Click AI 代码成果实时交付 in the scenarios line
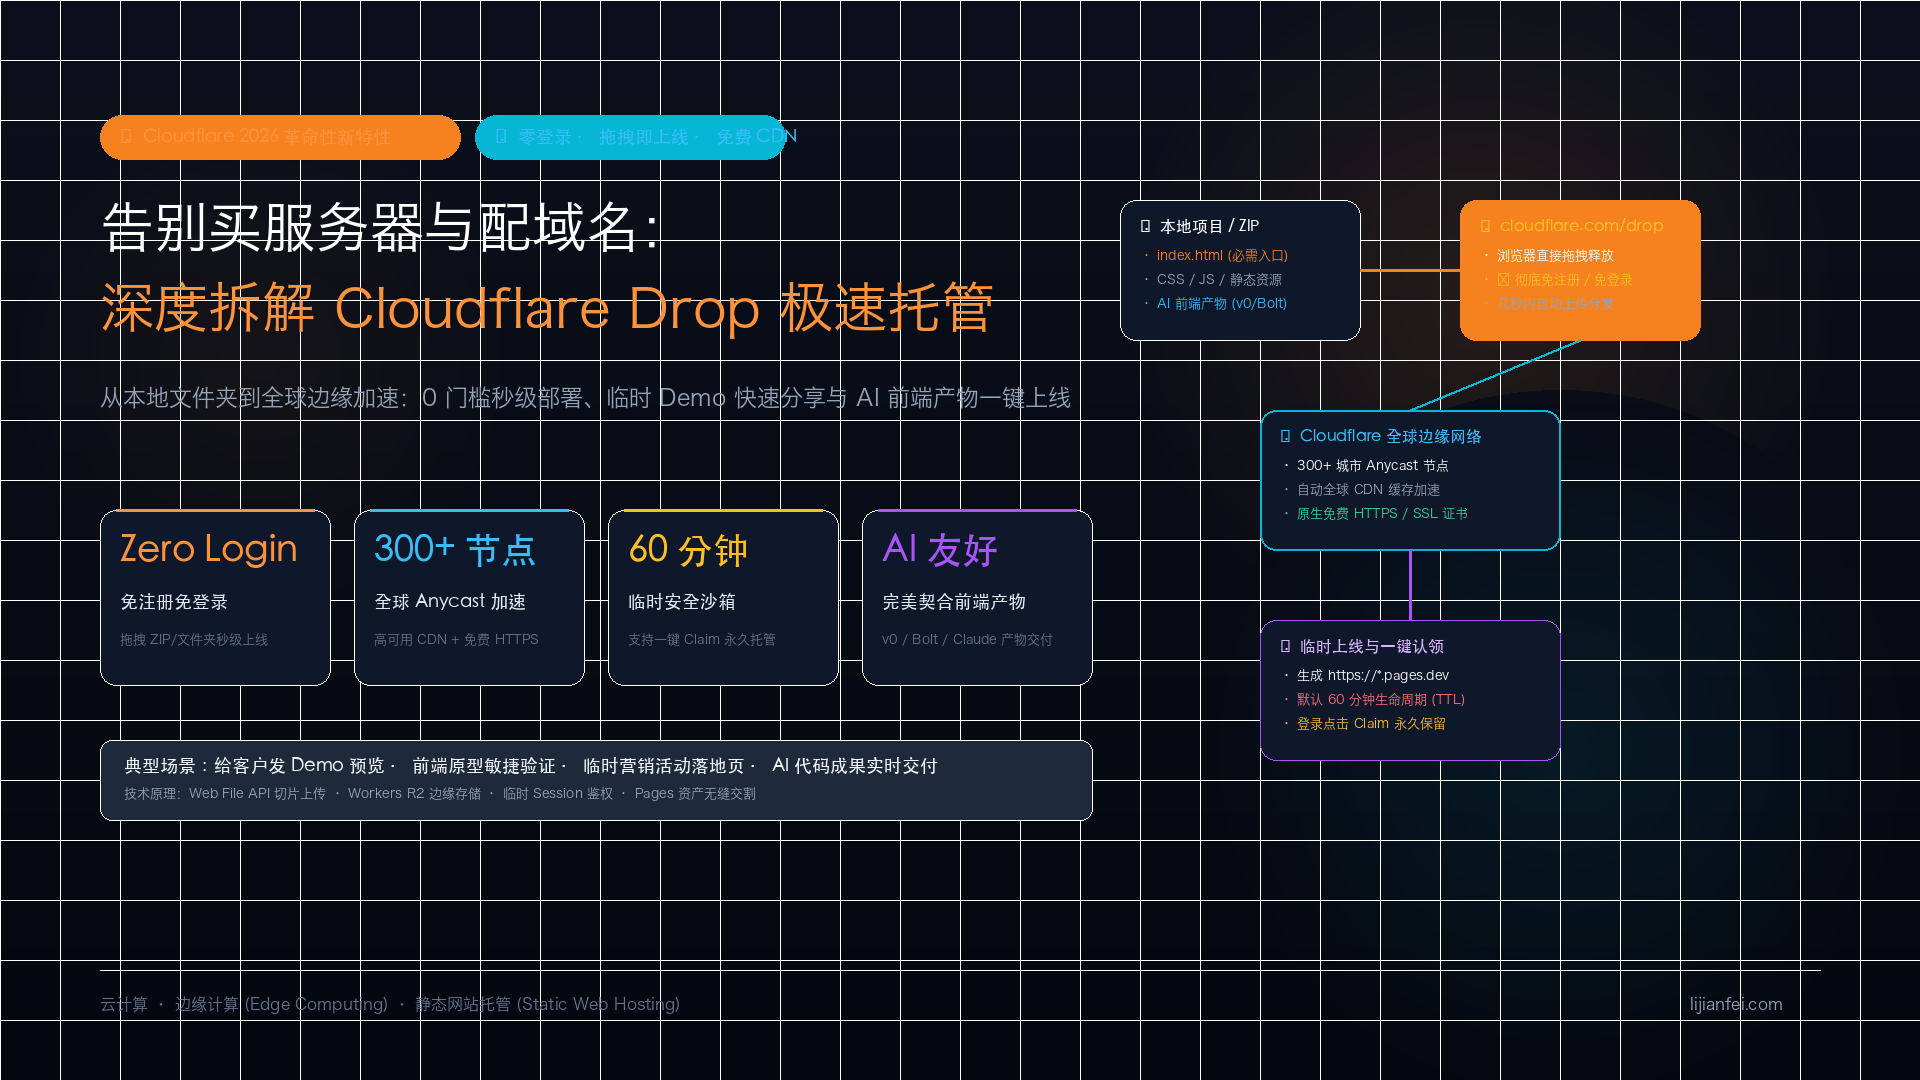 pyautogui.click(x=855, y=766)
